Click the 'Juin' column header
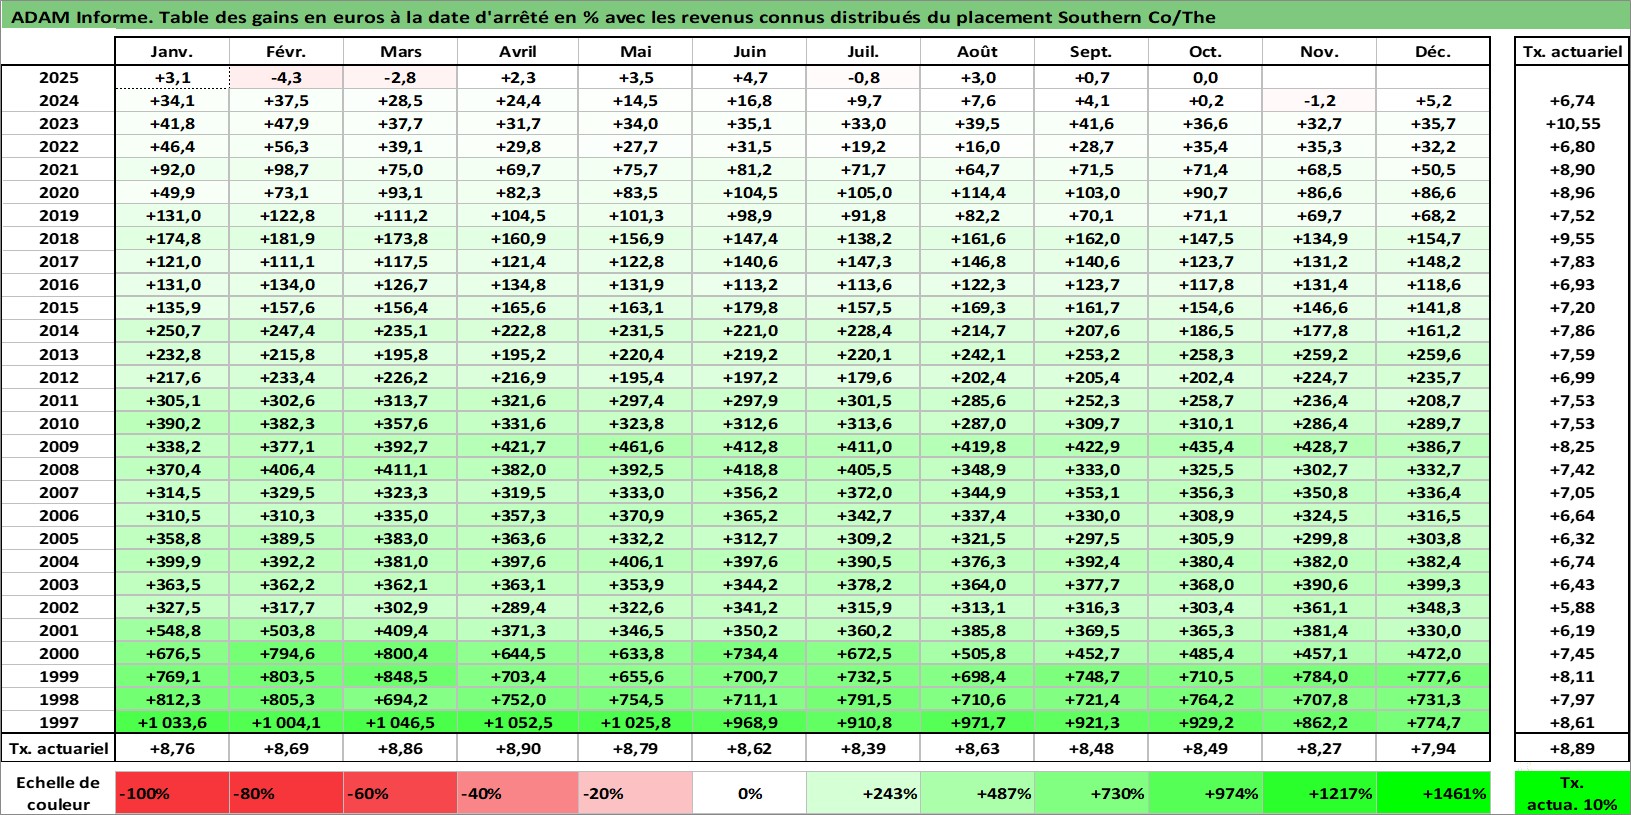Image resolution: width=1631 pixels, height=815 pixels. pyautogui.click(x=749, y=52)
